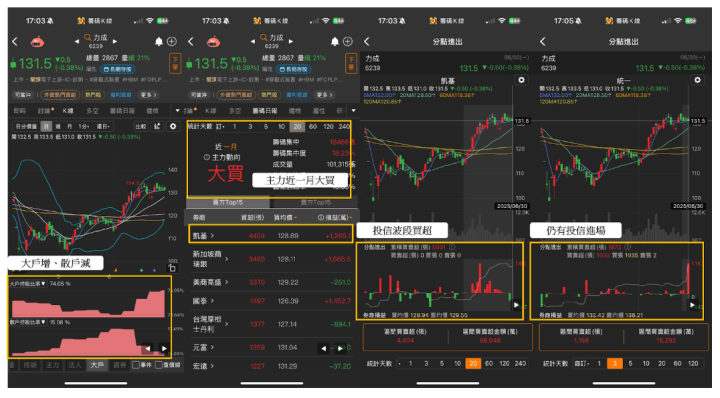Open bell alerts on the 籌碼日報 screen

point(335,42)
